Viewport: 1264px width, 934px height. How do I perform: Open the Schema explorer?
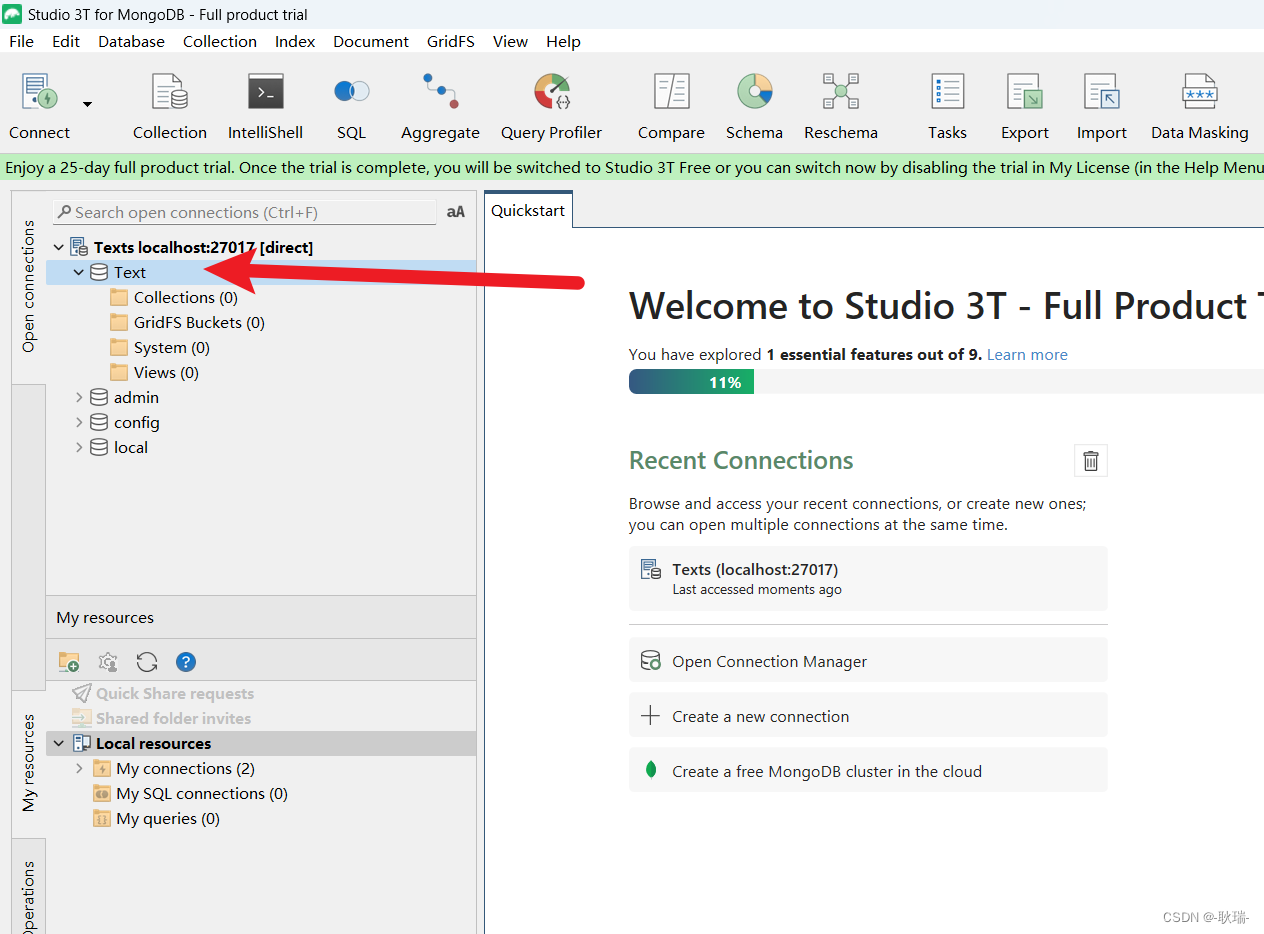(x=755, y=92)
